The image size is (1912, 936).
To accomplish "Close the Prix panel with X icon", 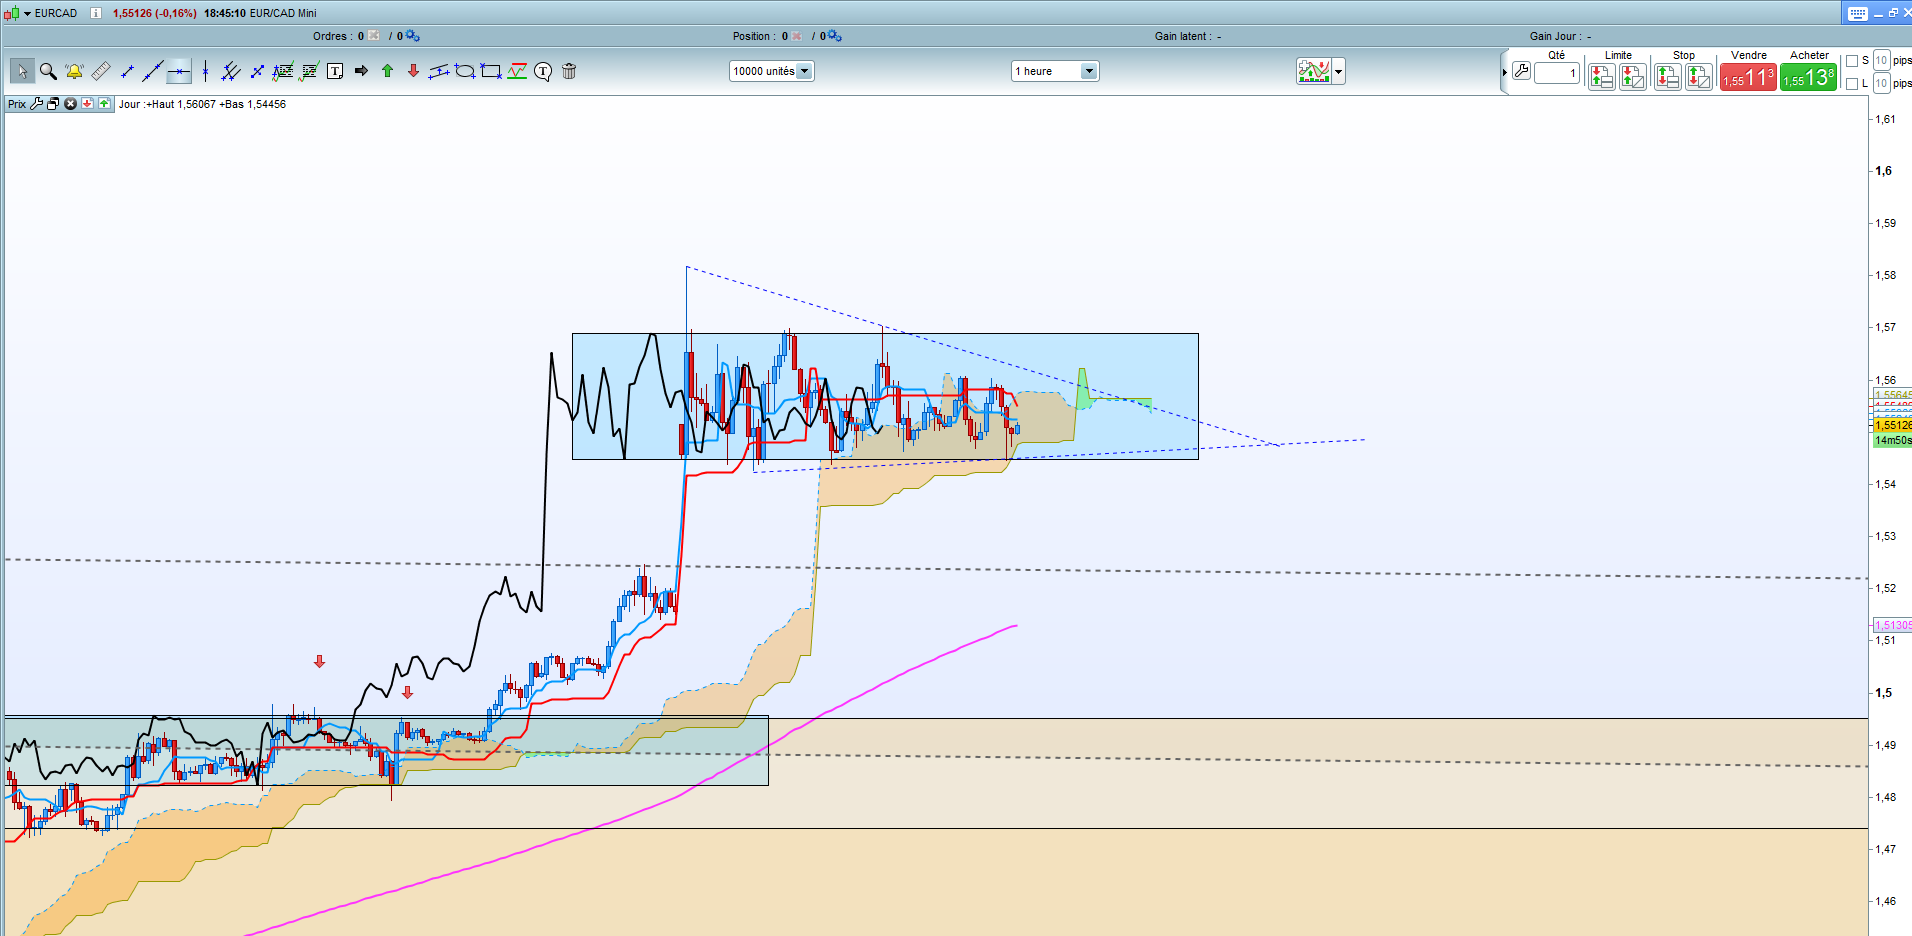I will (x=70, y=104).
